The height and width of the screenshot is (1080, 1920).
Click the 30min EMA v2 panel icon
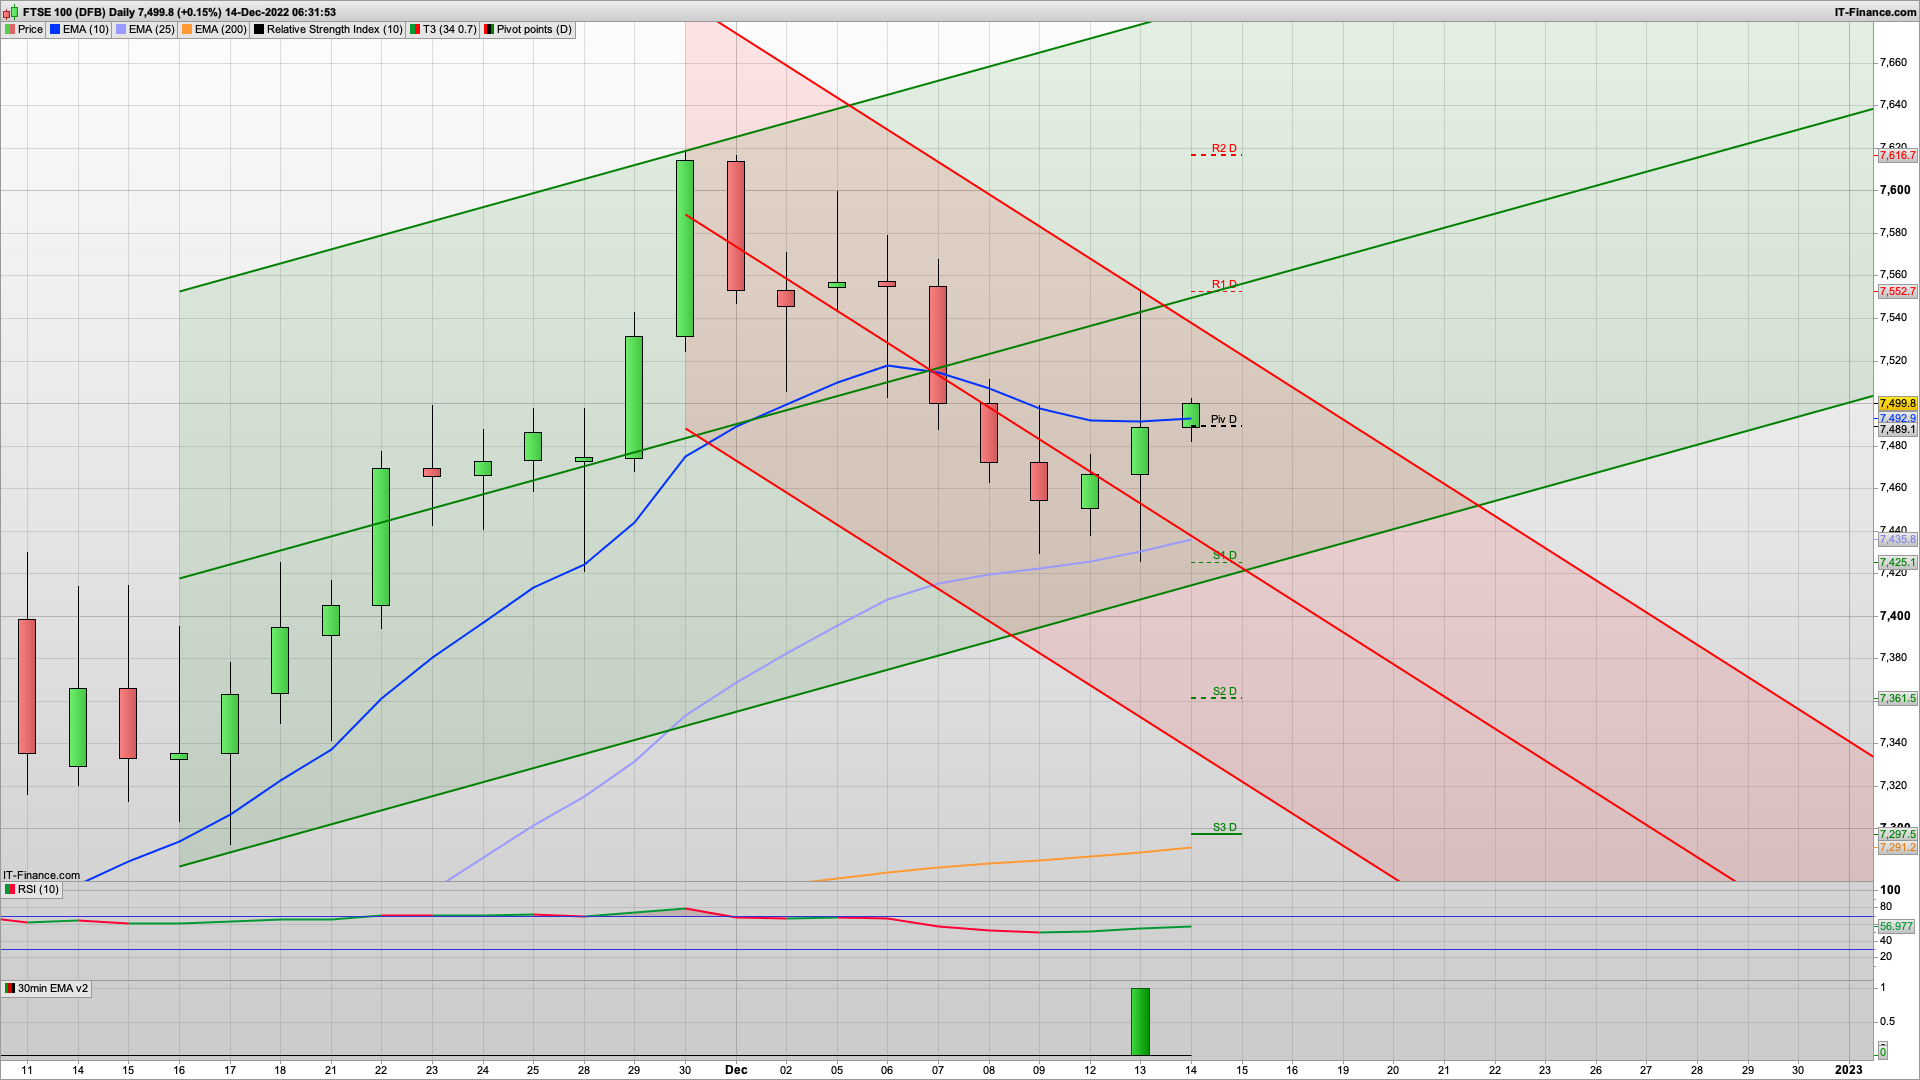tap(9, 987)
